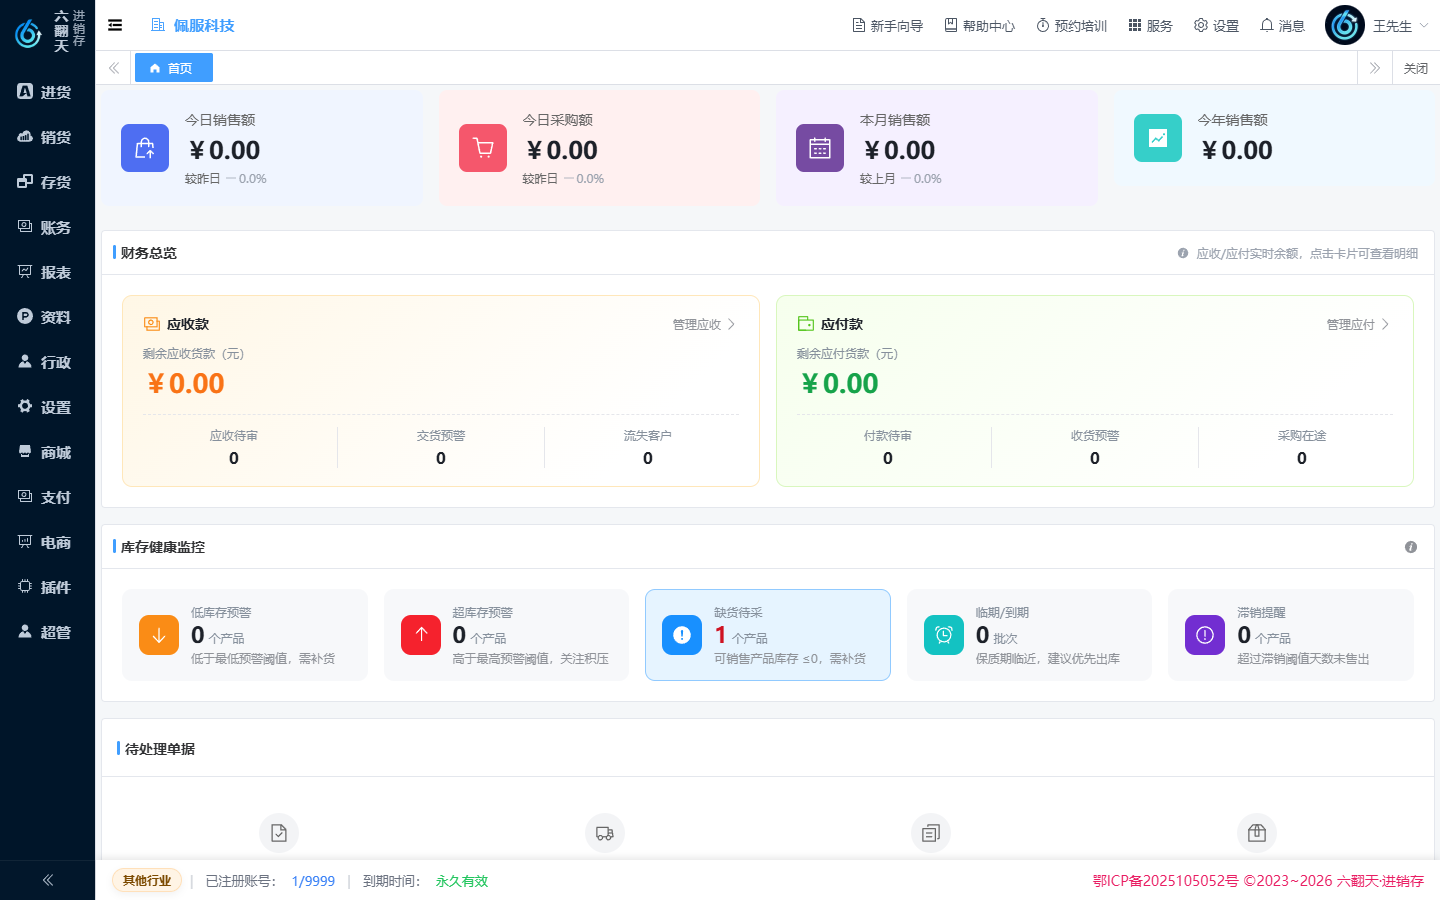Open the 低库存预警 card
Screen dimensions: 1440x900
coord(245,635)
